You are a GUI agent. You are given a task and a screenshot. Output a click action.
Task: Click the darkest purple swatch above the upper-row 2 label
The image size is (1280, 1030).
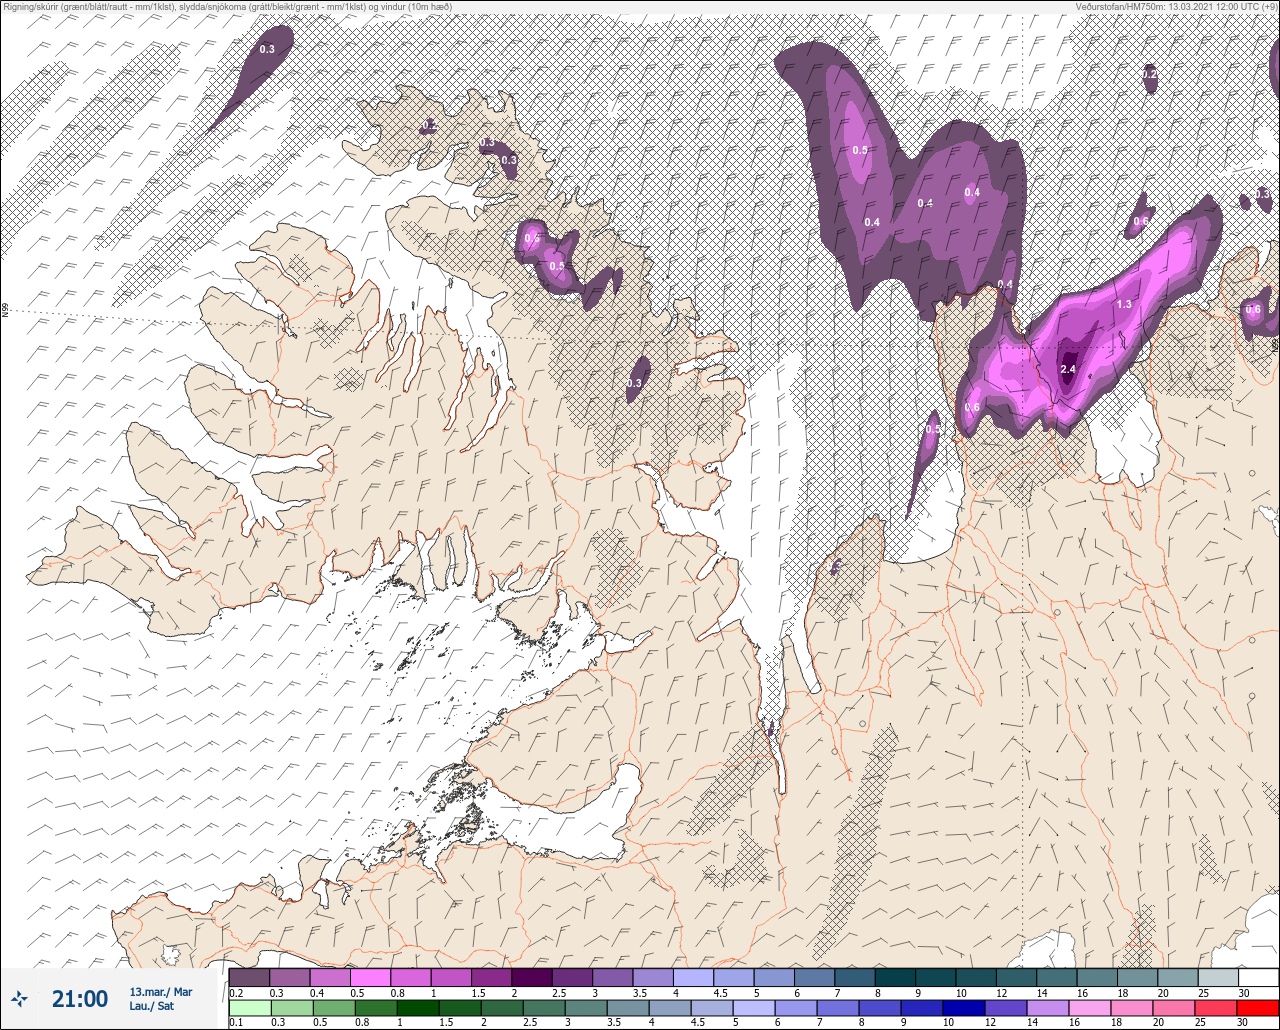[x=531, y=977]
